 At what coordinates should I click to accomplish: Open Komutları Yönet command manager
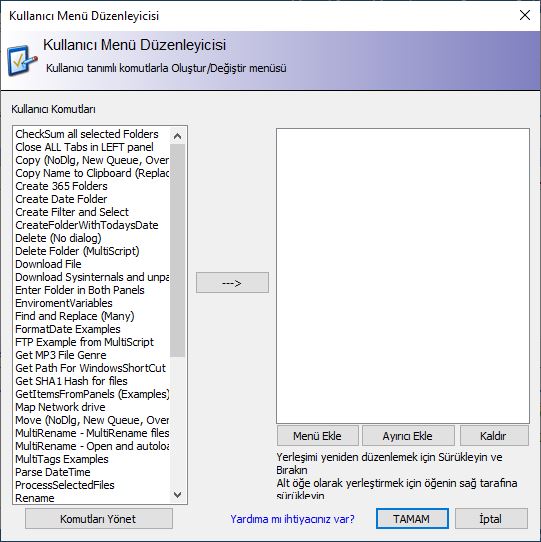coord(99,519)
